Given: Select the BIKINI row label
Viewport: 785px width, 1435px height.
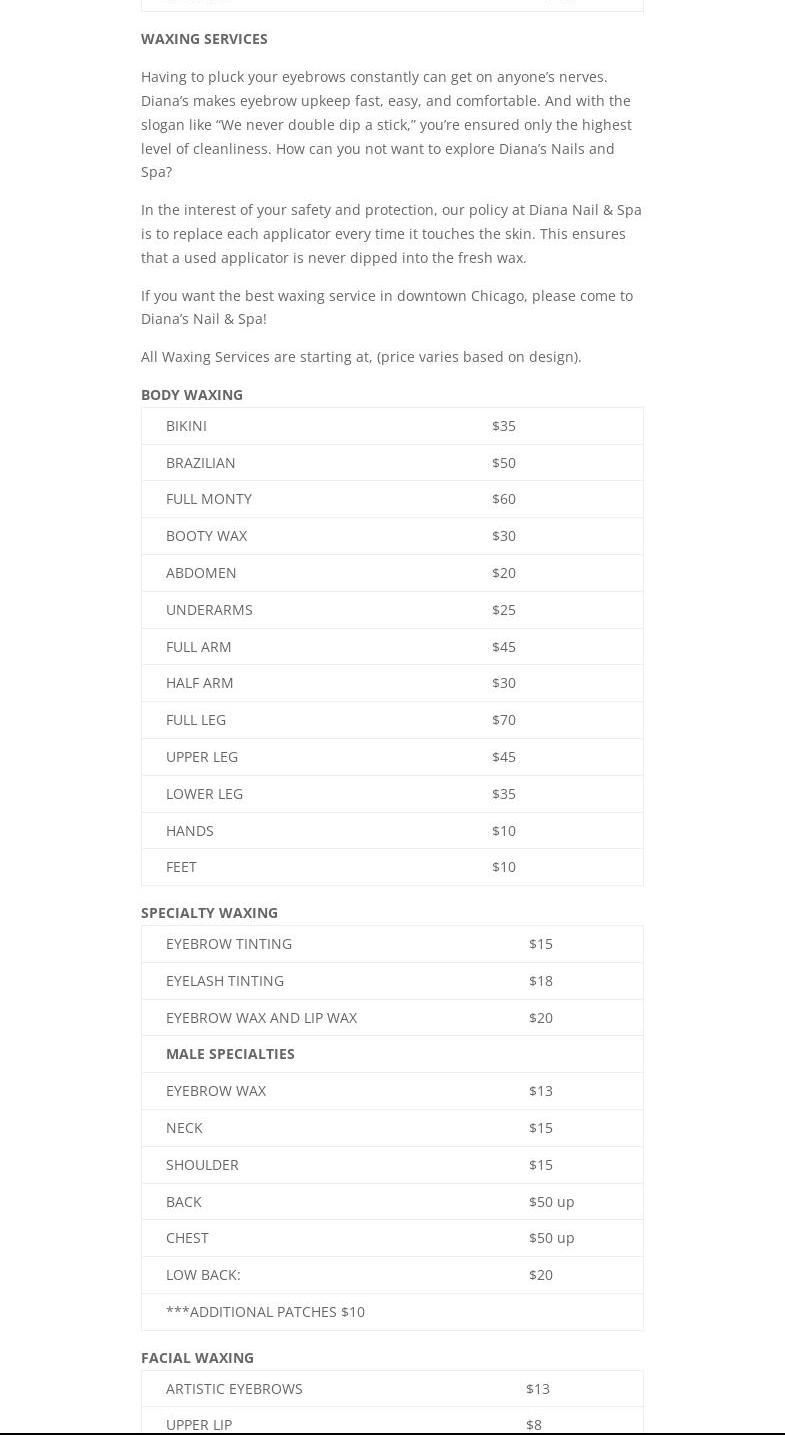Looking at the screenshot, I should point(186,426).
